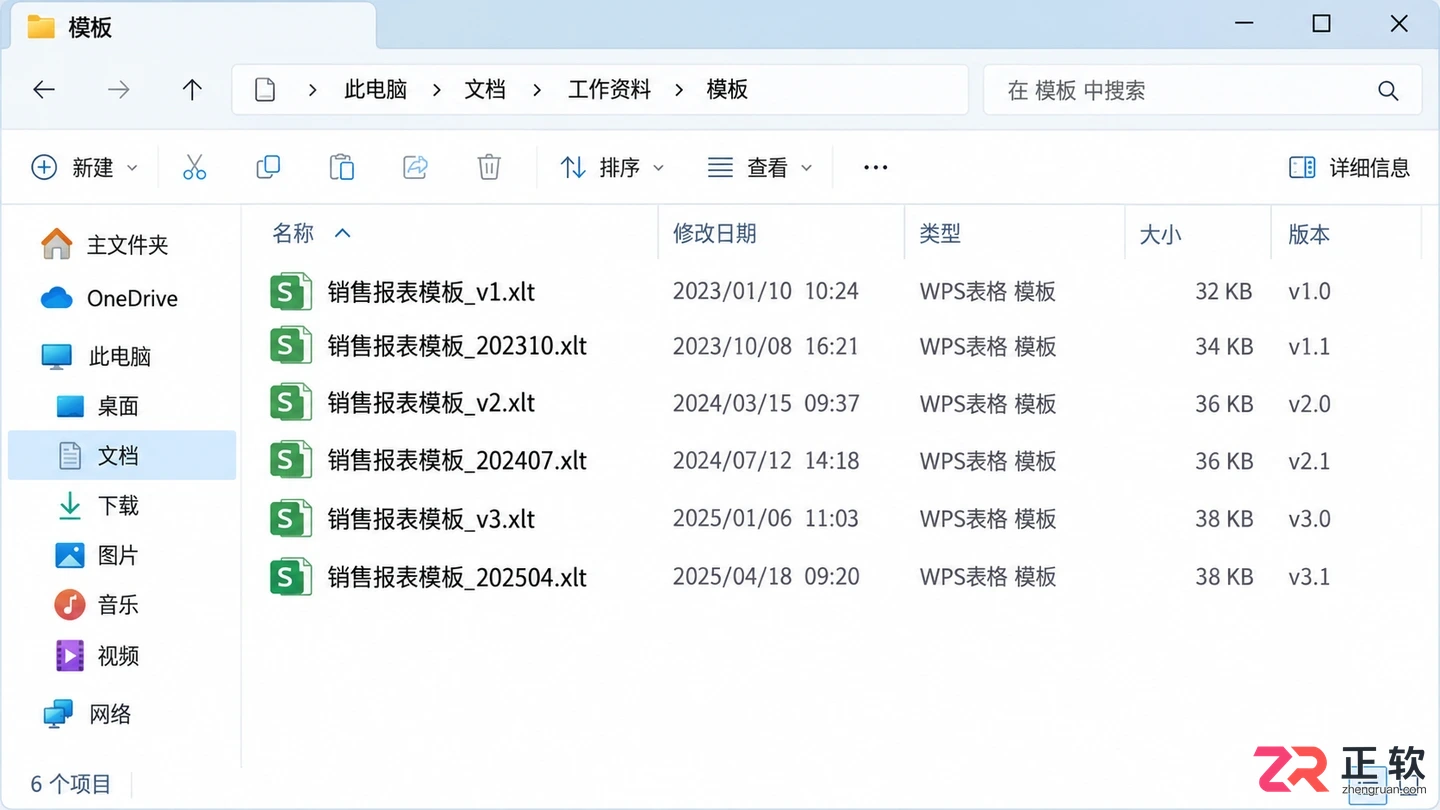Open the 详细信息 details pane
Screen dimensions: 1440x810
coord(1349,167)
